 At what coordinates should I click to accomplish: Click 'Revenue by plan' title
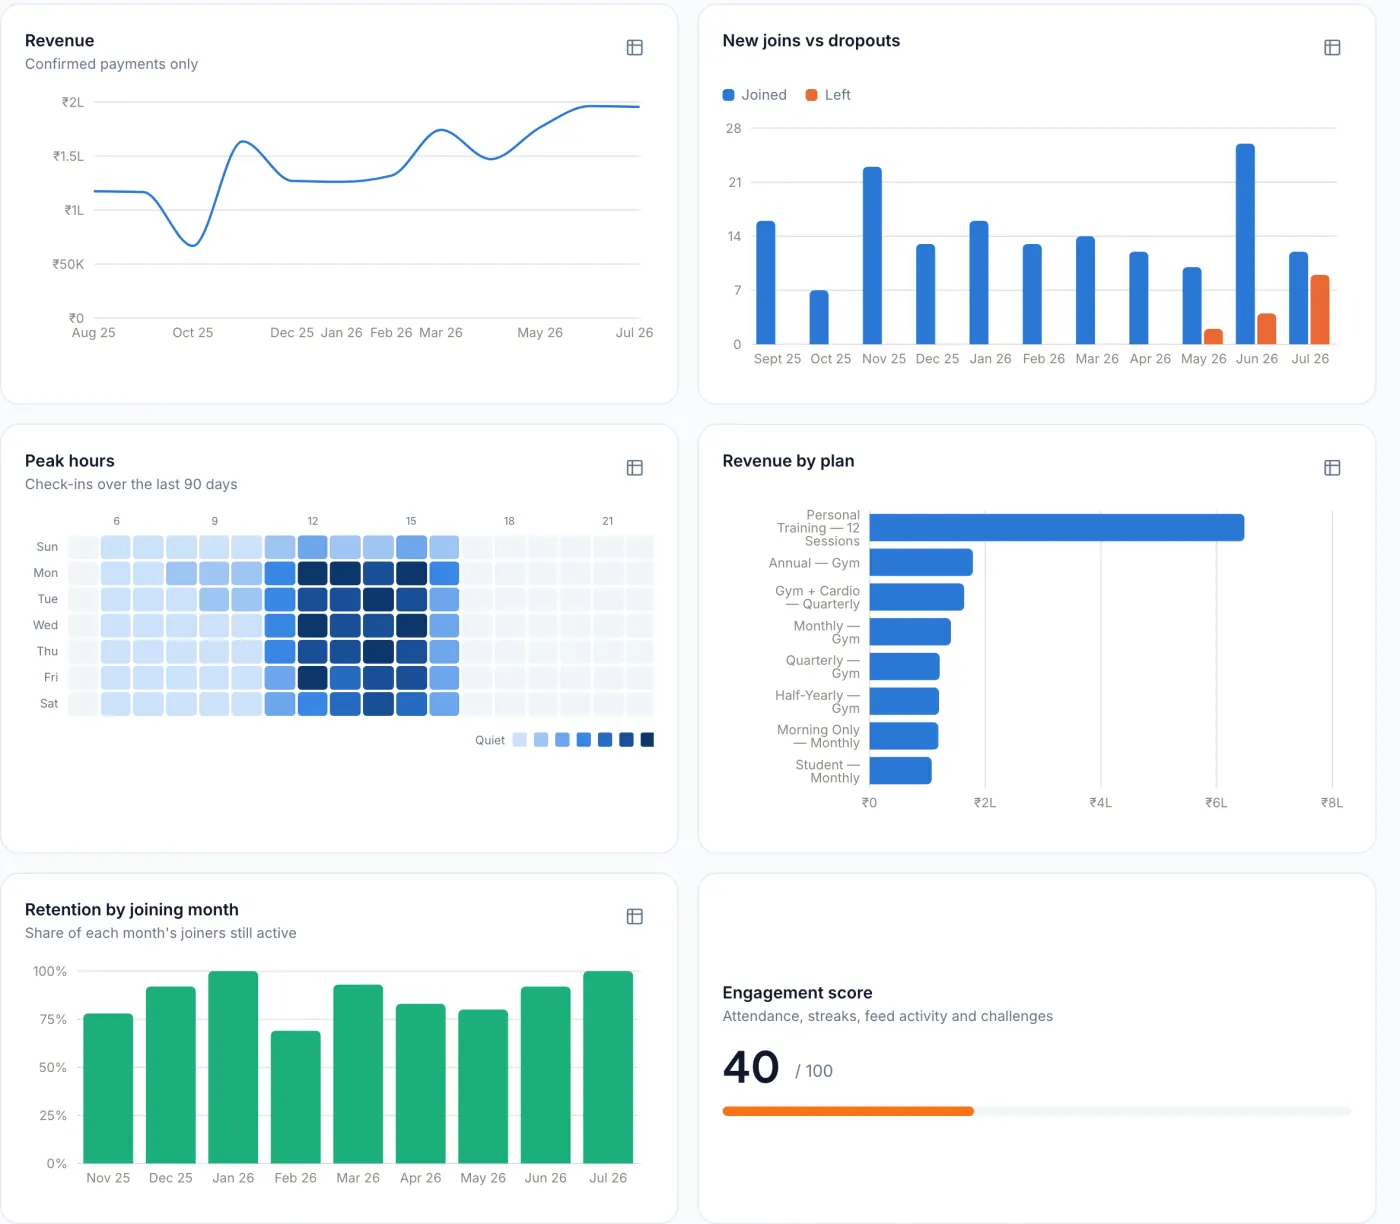(x=788, y=461)
